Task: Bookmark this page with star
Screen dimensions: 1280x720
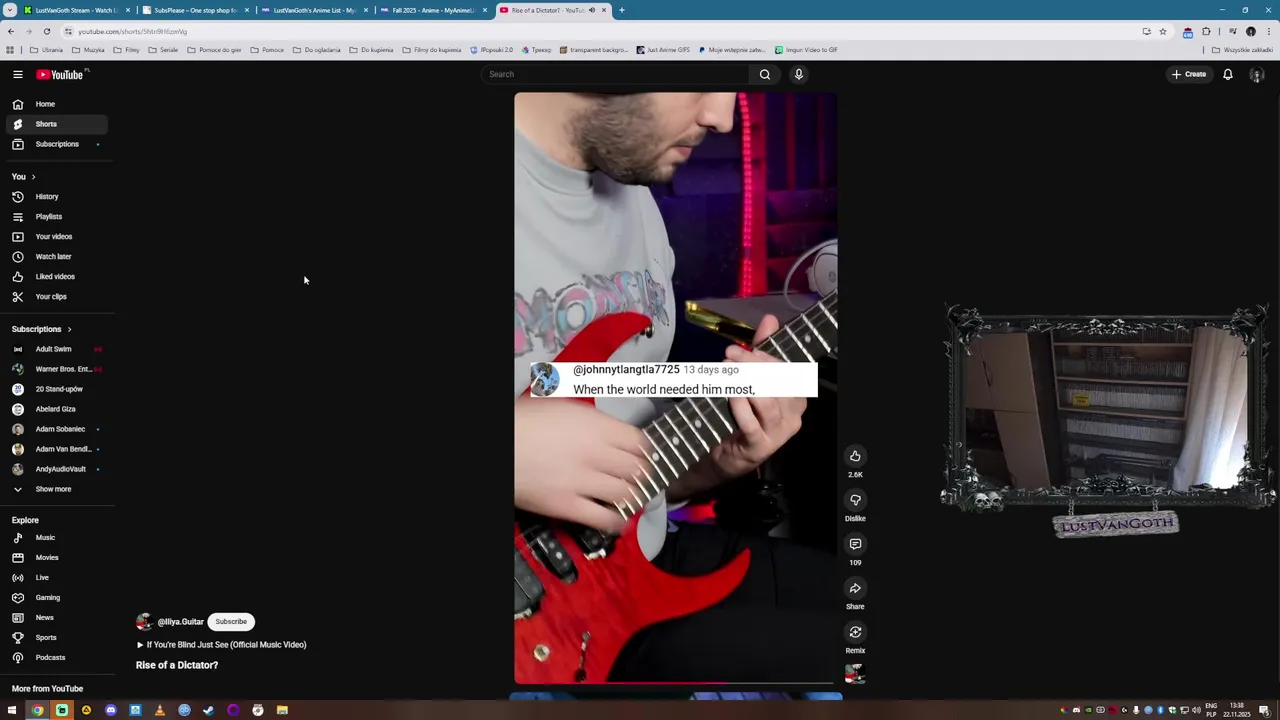Action: coord(1162,31)
